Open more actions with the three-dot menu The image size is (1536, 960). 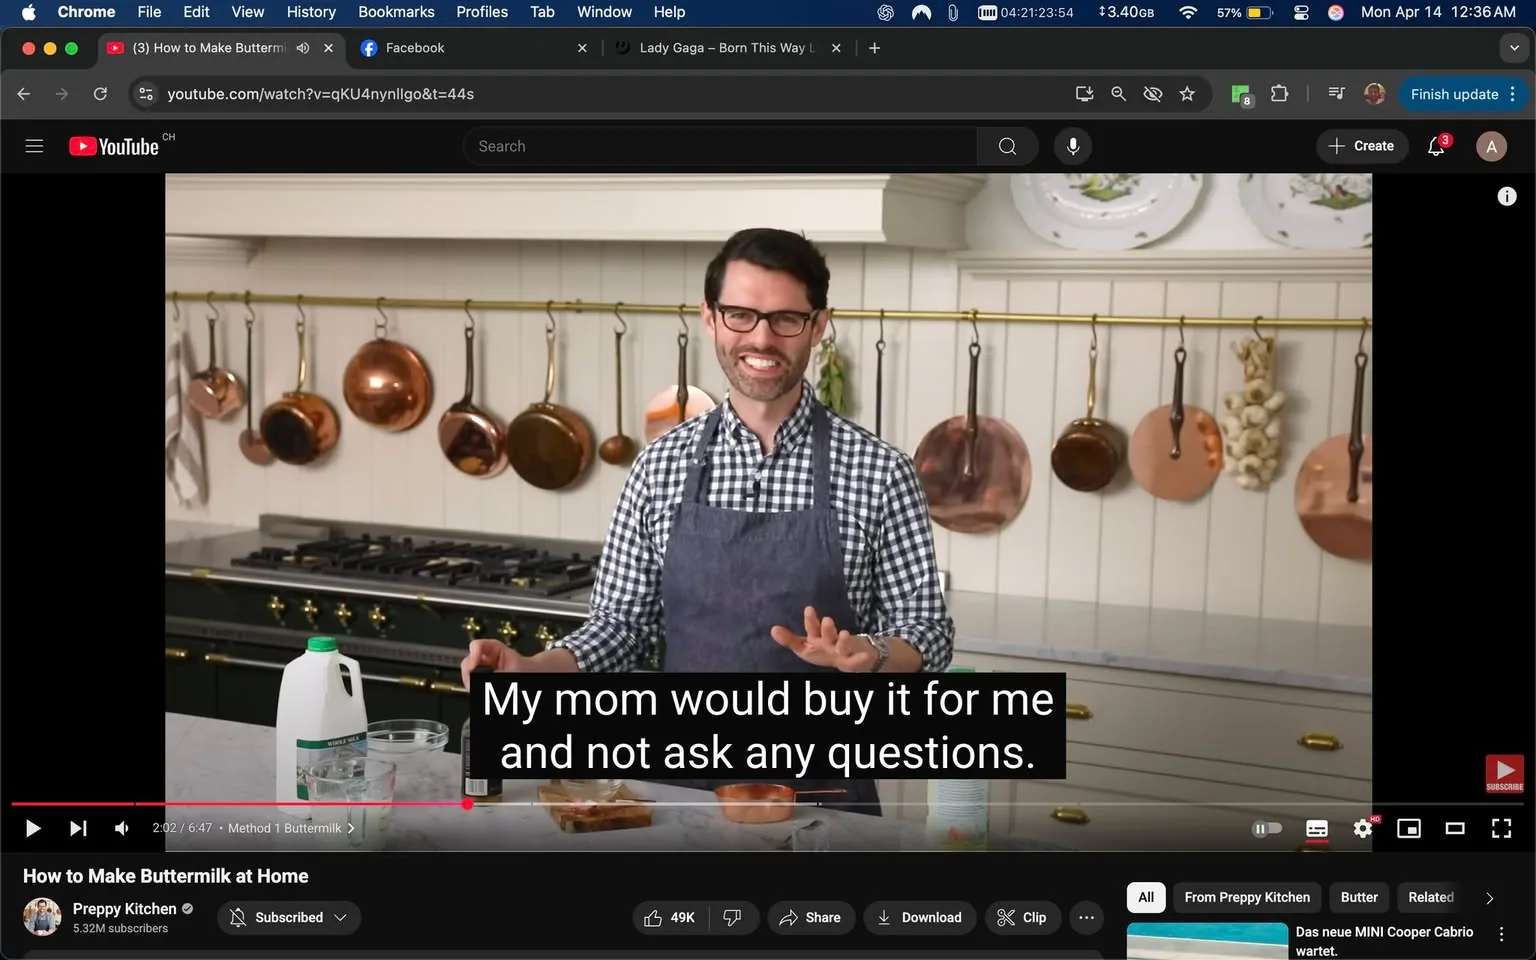tap(1086, 917)
